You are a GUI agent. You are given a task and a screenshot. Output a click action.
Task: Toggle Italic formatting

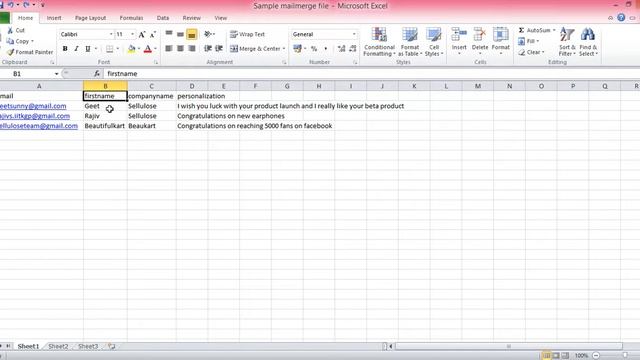tap(76, 49)
